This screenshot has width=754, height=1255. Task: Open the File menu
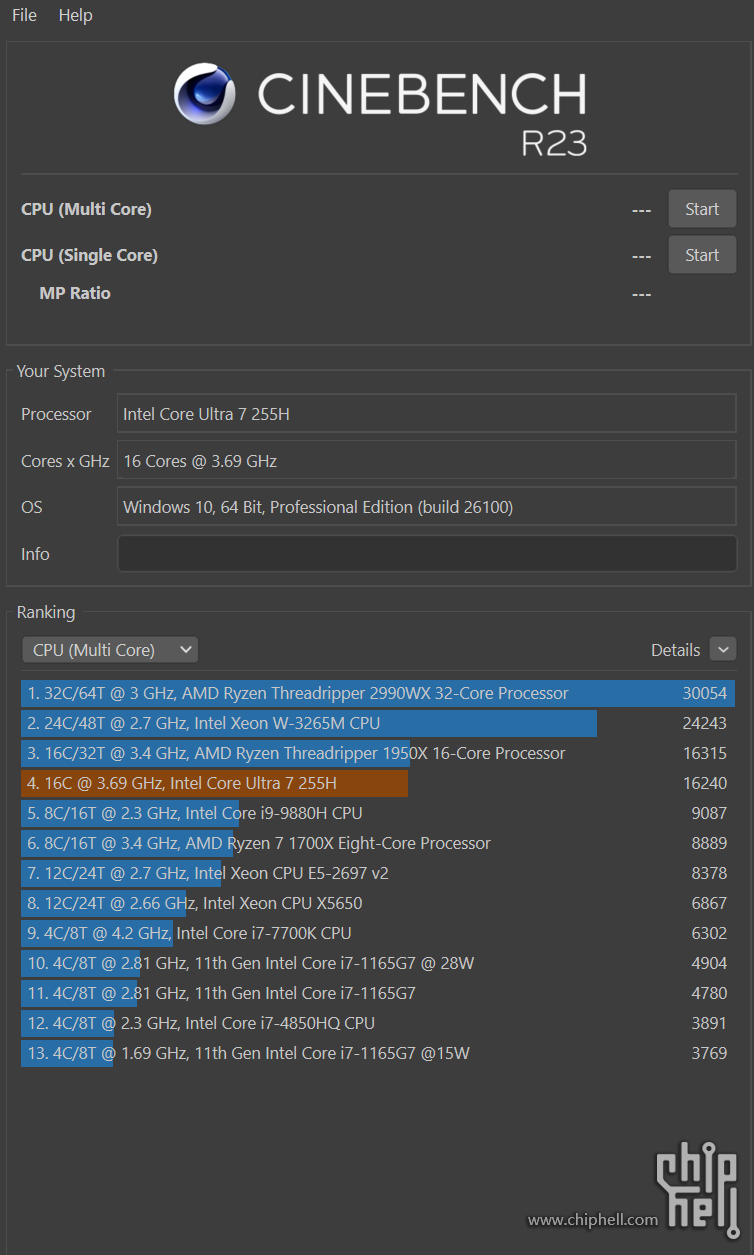pyautogui.click(x=24, y=15)
